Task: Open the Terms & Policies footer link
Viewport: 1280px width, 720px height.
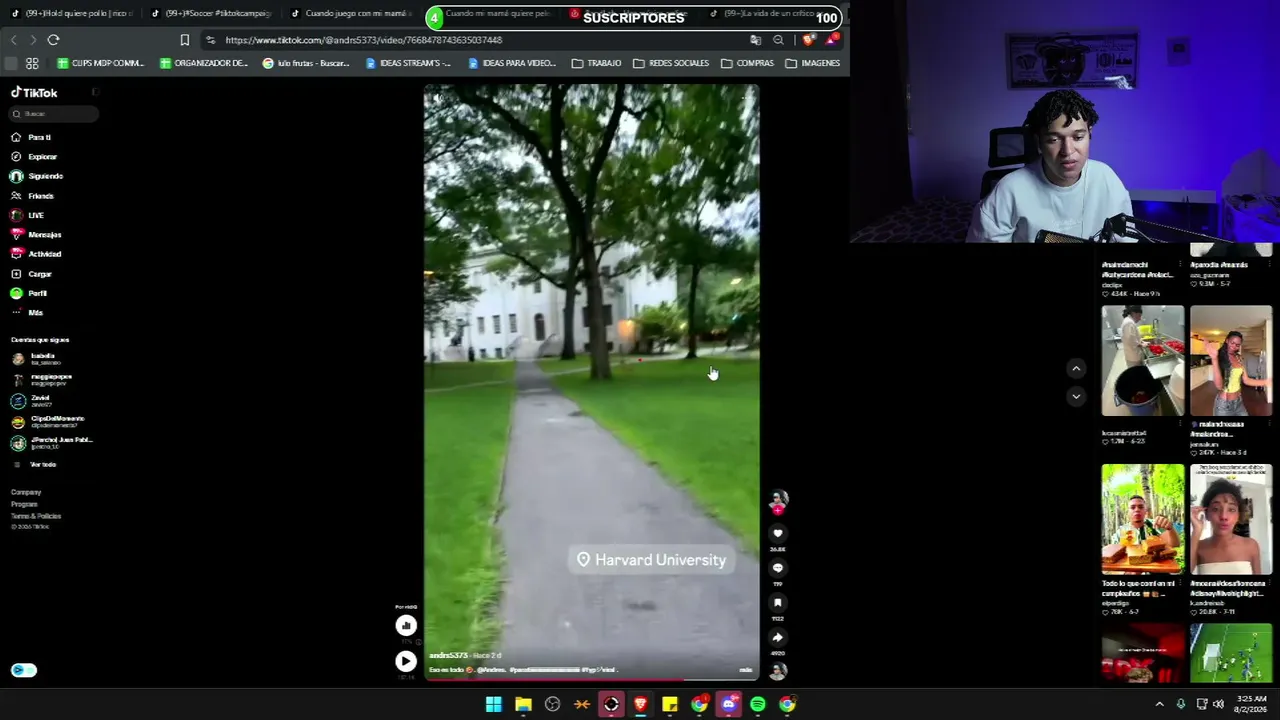Action: 36,516
